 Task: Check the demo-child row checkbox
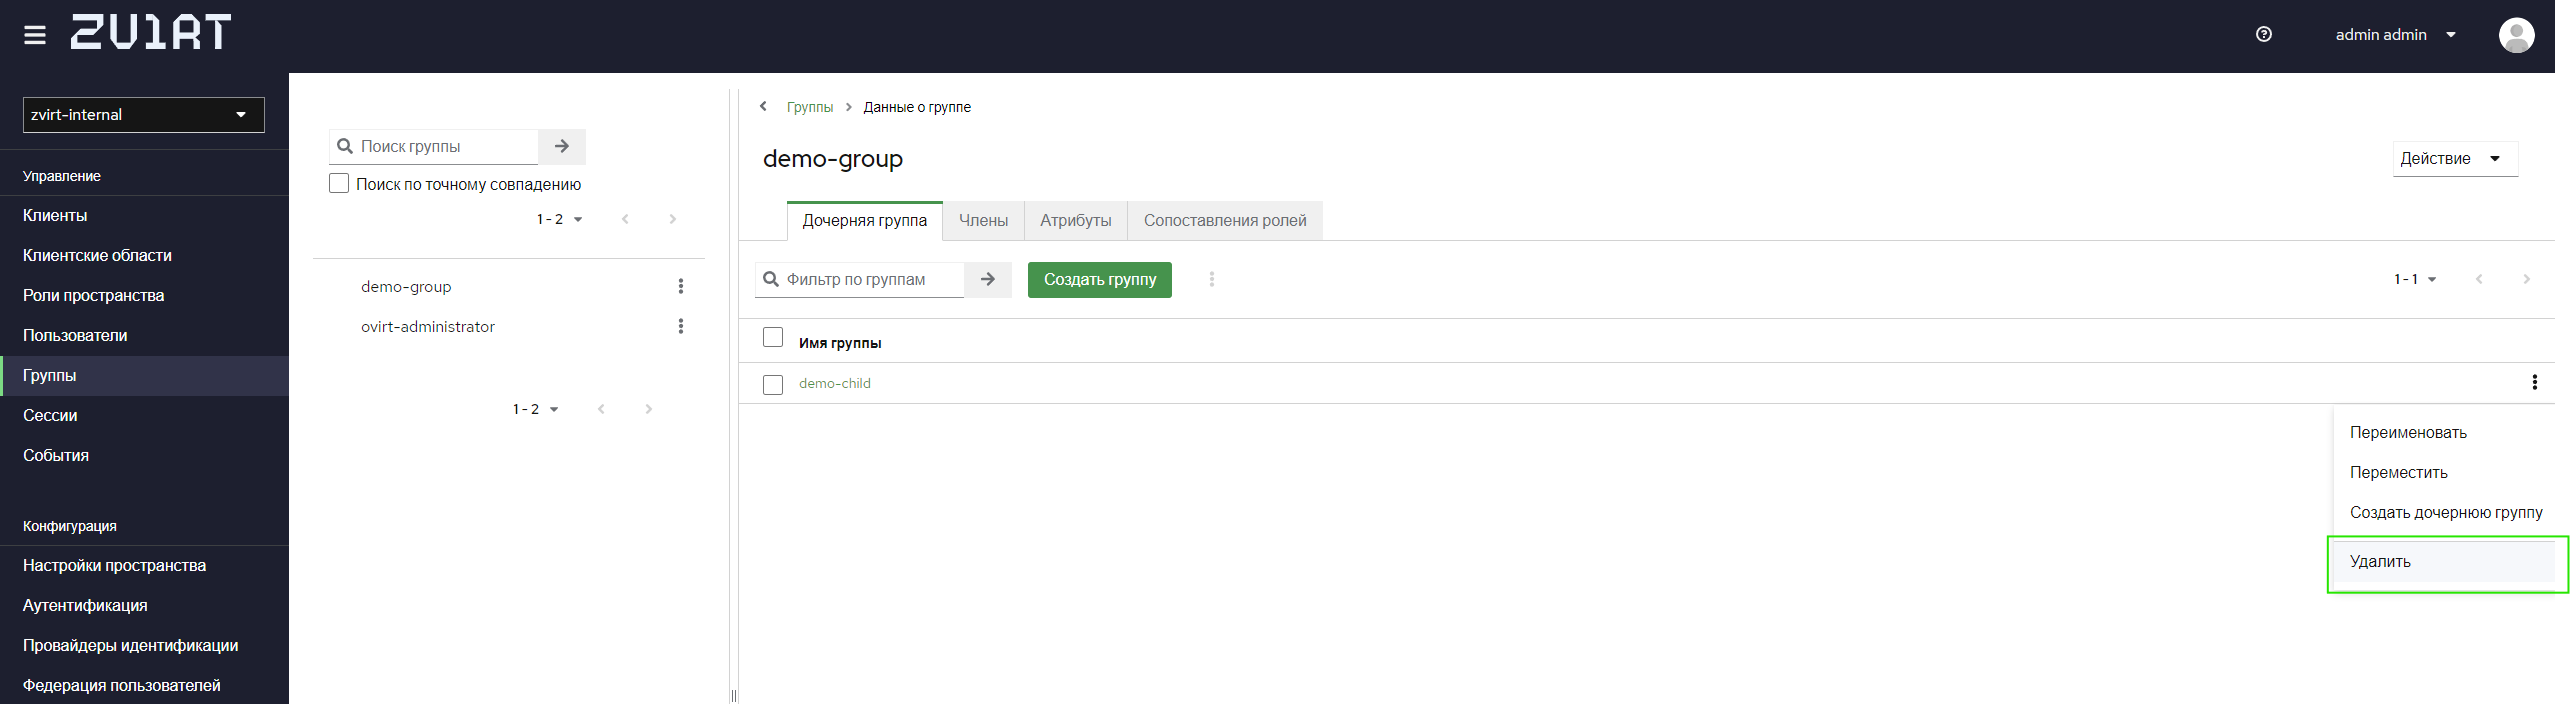point(773,384)
